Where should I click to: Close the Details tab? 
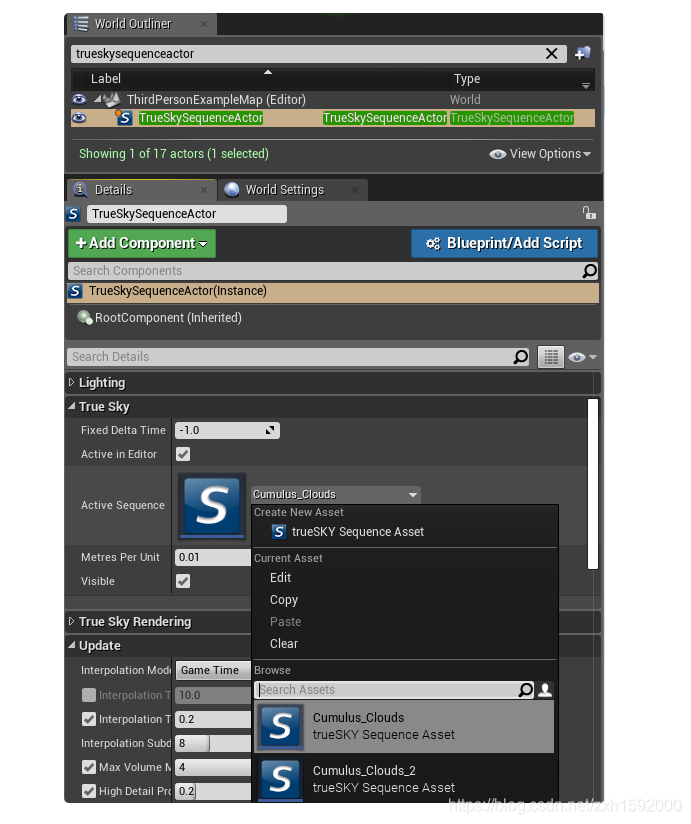tap(204, 190)
